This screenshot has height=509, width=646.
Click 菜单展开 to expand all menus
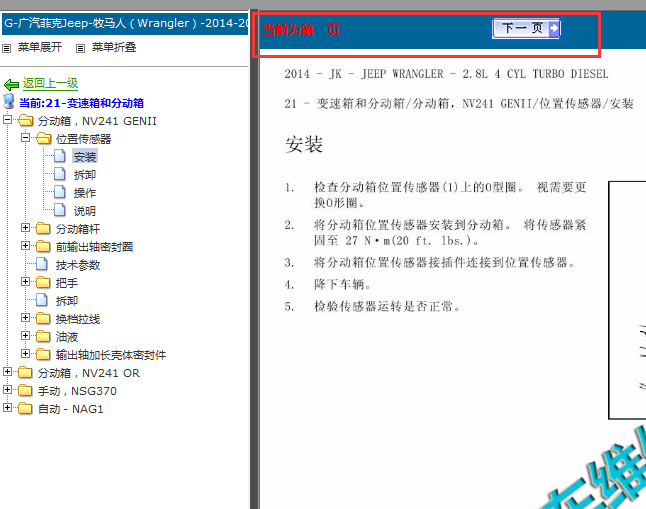(x=40, y=47)
